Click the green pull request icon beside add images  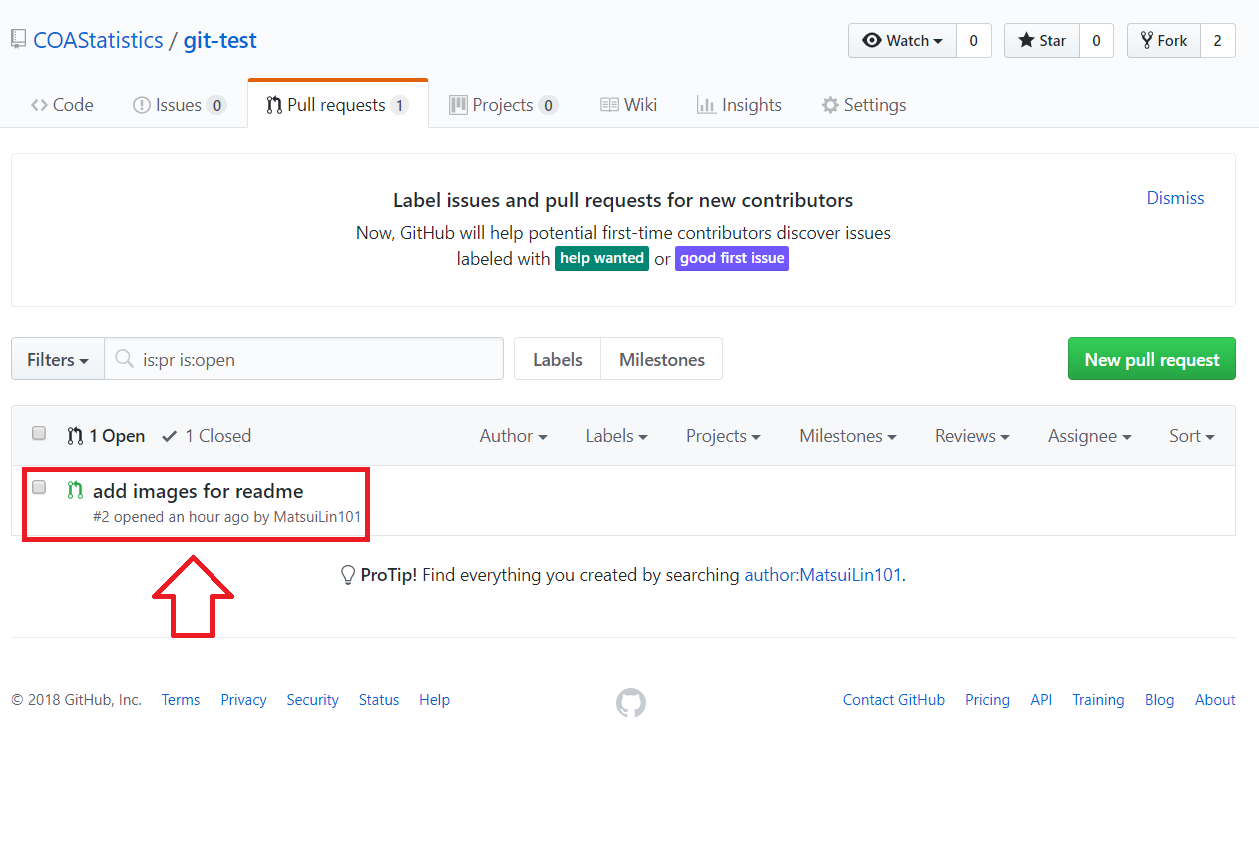tap(75, 490)
